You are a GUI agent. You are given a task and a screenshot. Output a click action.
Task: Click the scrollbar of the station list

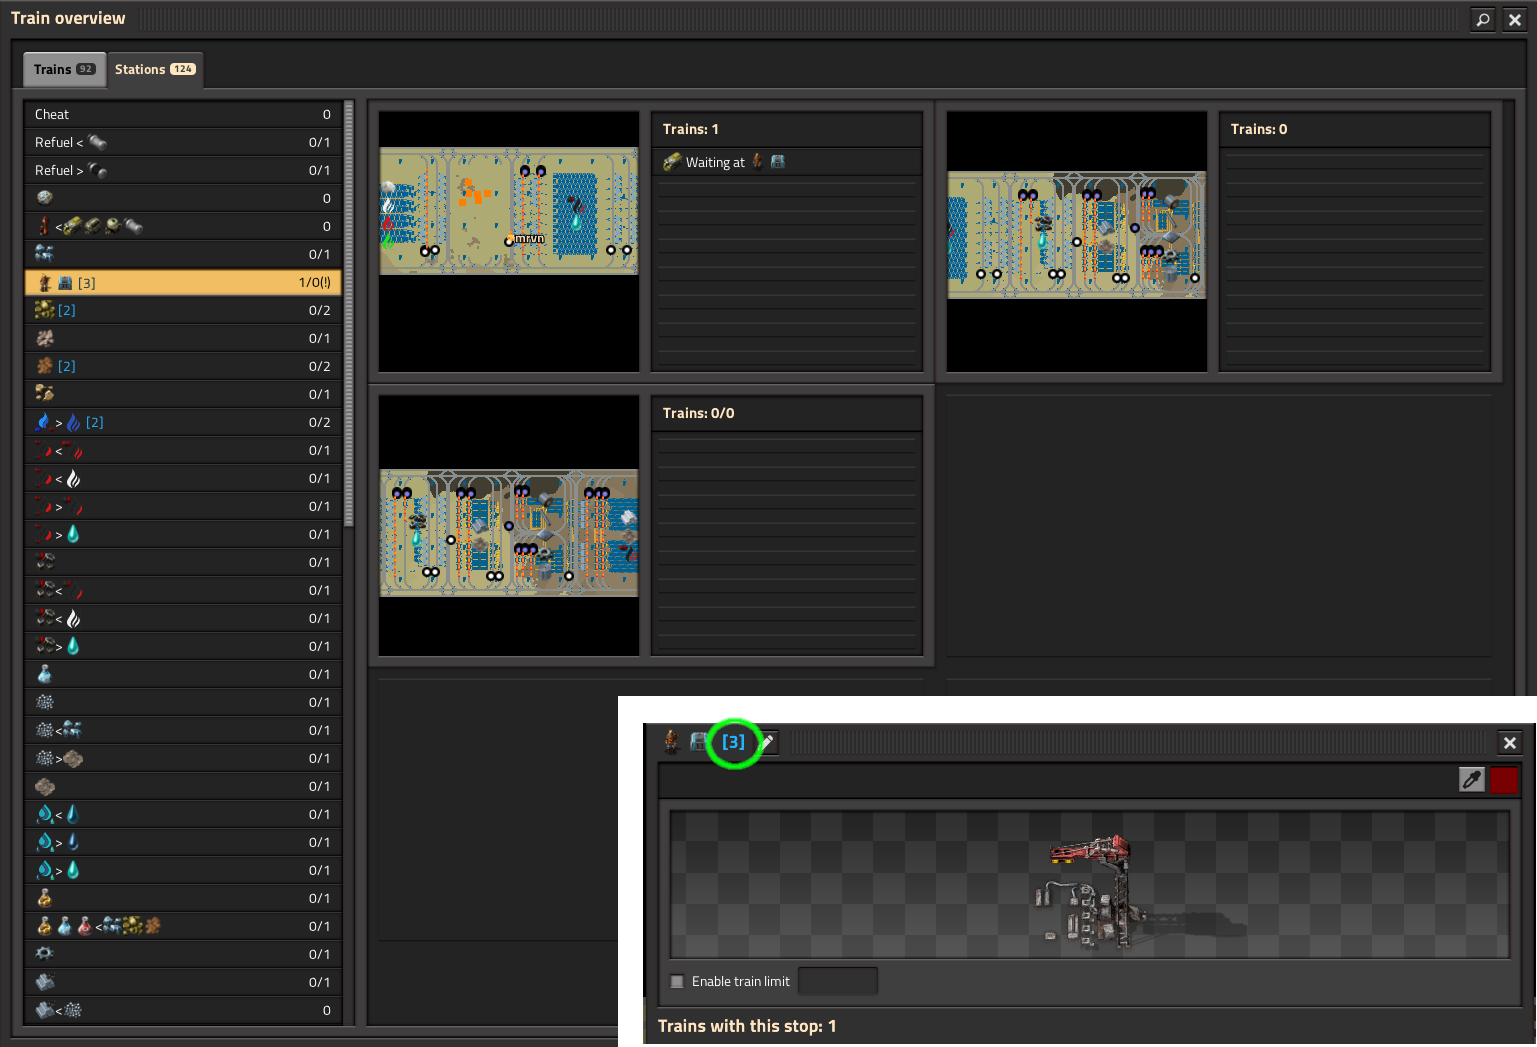pos(349,313)
